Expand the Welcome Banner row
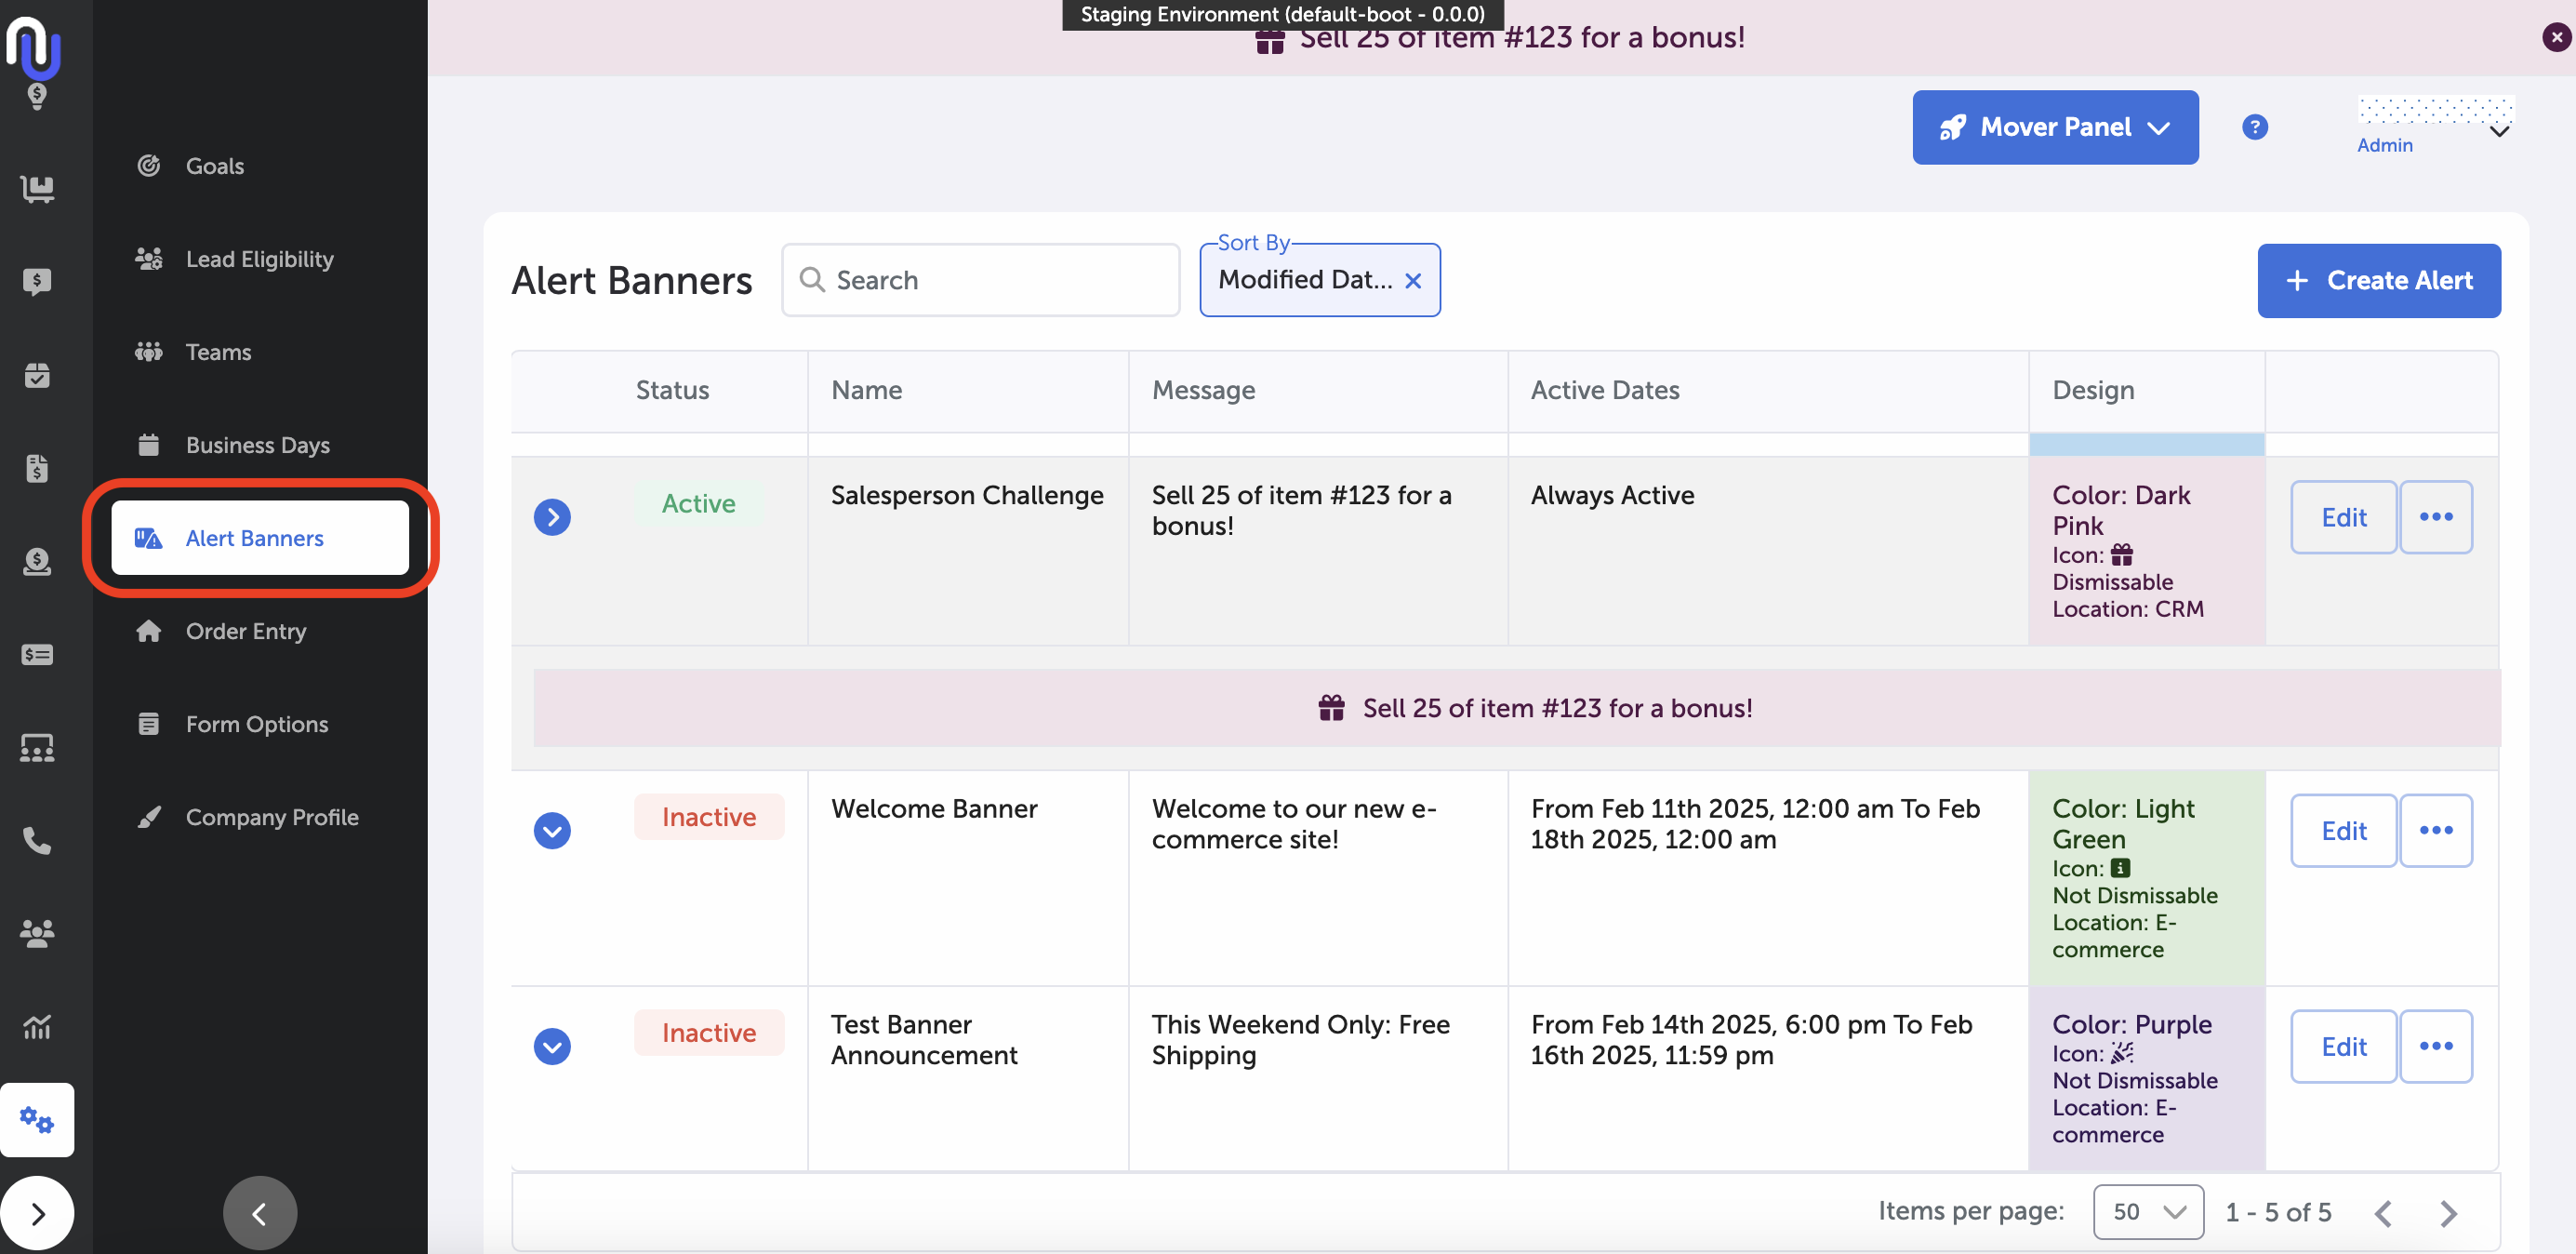This screenshot has height=1254, width=2576. click(x=552, y=830)
